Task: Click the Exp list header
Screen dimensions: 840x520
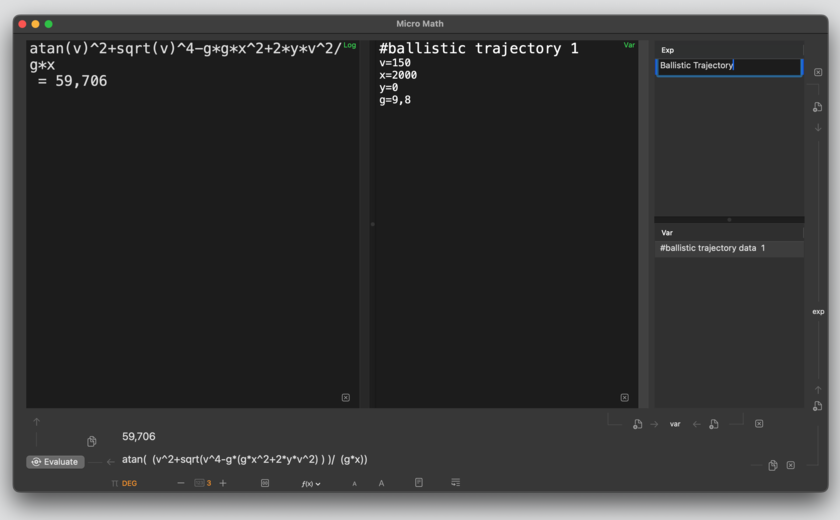Action: tap(729, 50)
